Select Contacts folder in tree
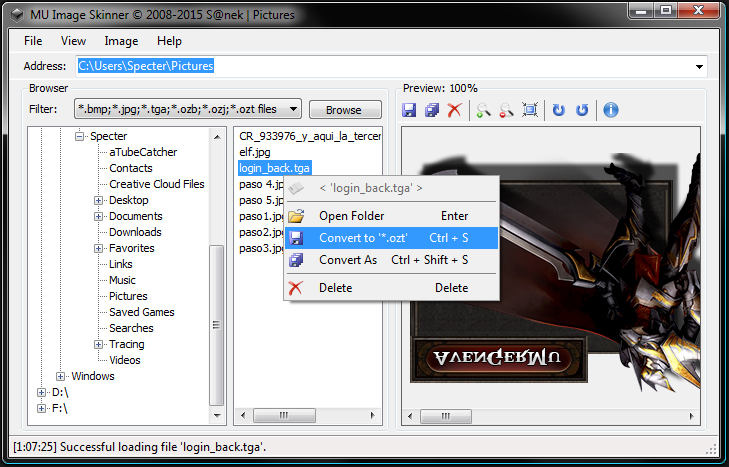The height and width of the screenshot is (467, 729). pos(131,168)
